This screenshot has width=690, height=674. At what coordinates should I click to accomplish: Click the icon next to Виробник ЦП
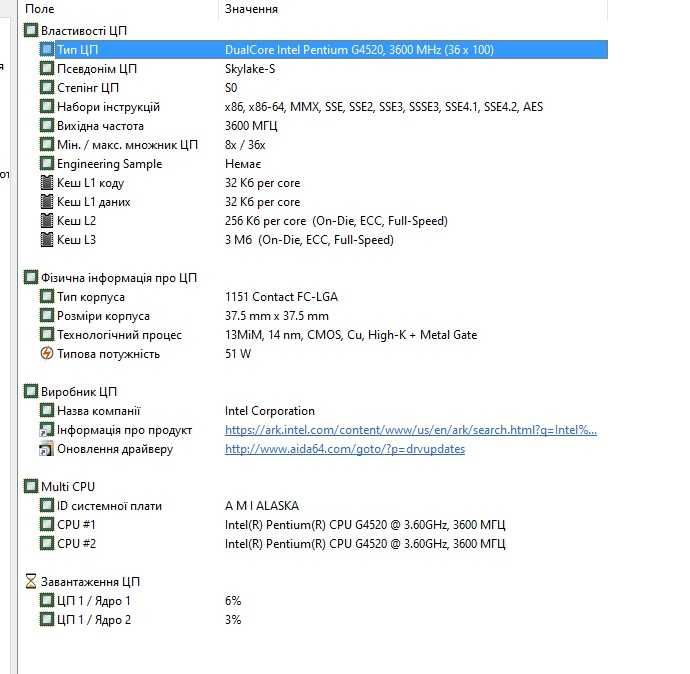tap(31, 392)
